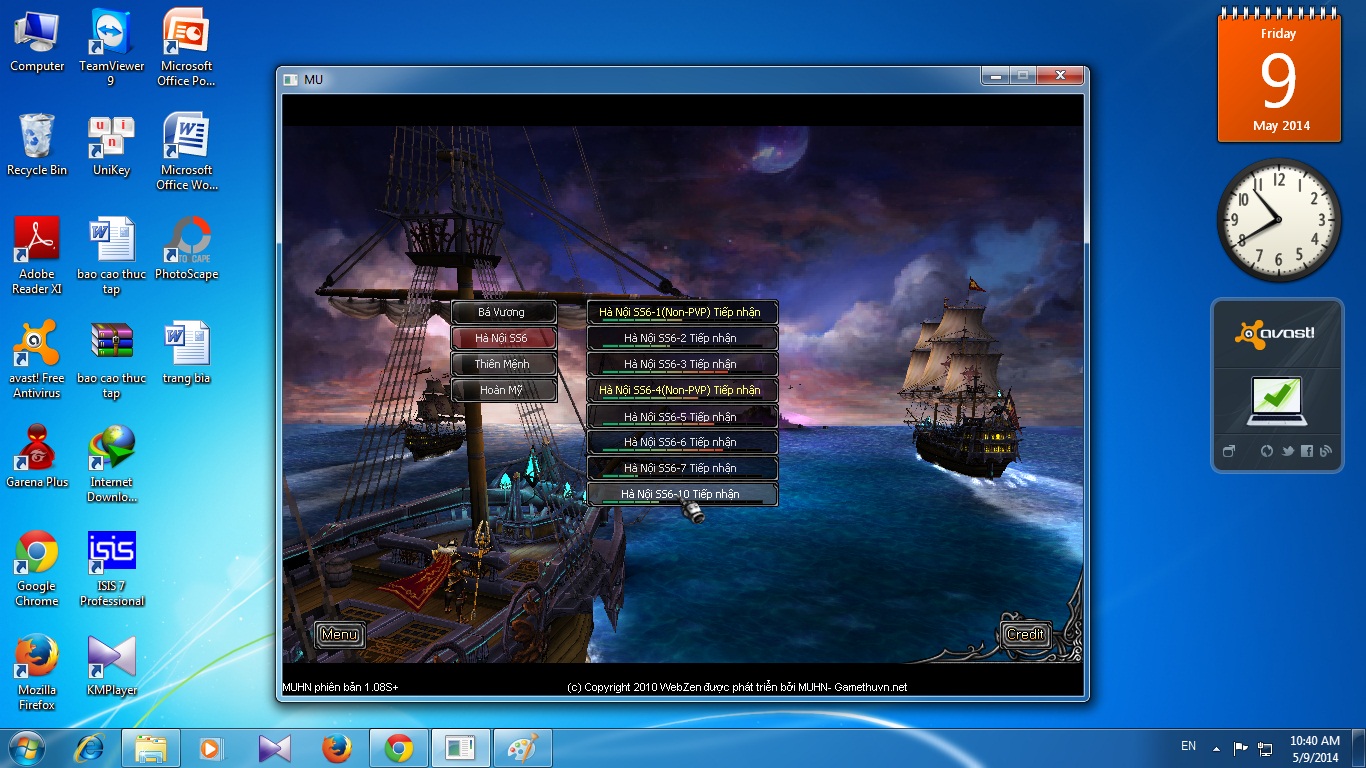Launch UniKey from desktop
This screenshot has width=1366, height=768.
point(111,146)
